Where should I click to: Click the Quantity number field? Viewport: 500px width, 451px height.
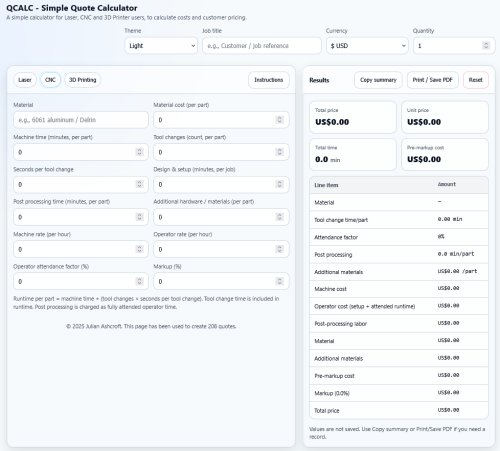[x=454, y=46]
